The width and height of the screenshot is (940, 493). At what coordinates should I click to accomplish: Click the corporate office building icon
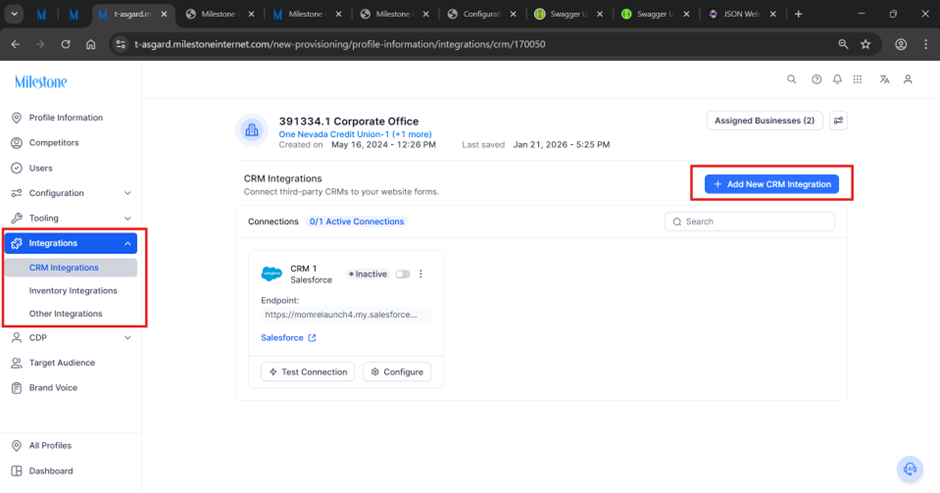(252, 130)
